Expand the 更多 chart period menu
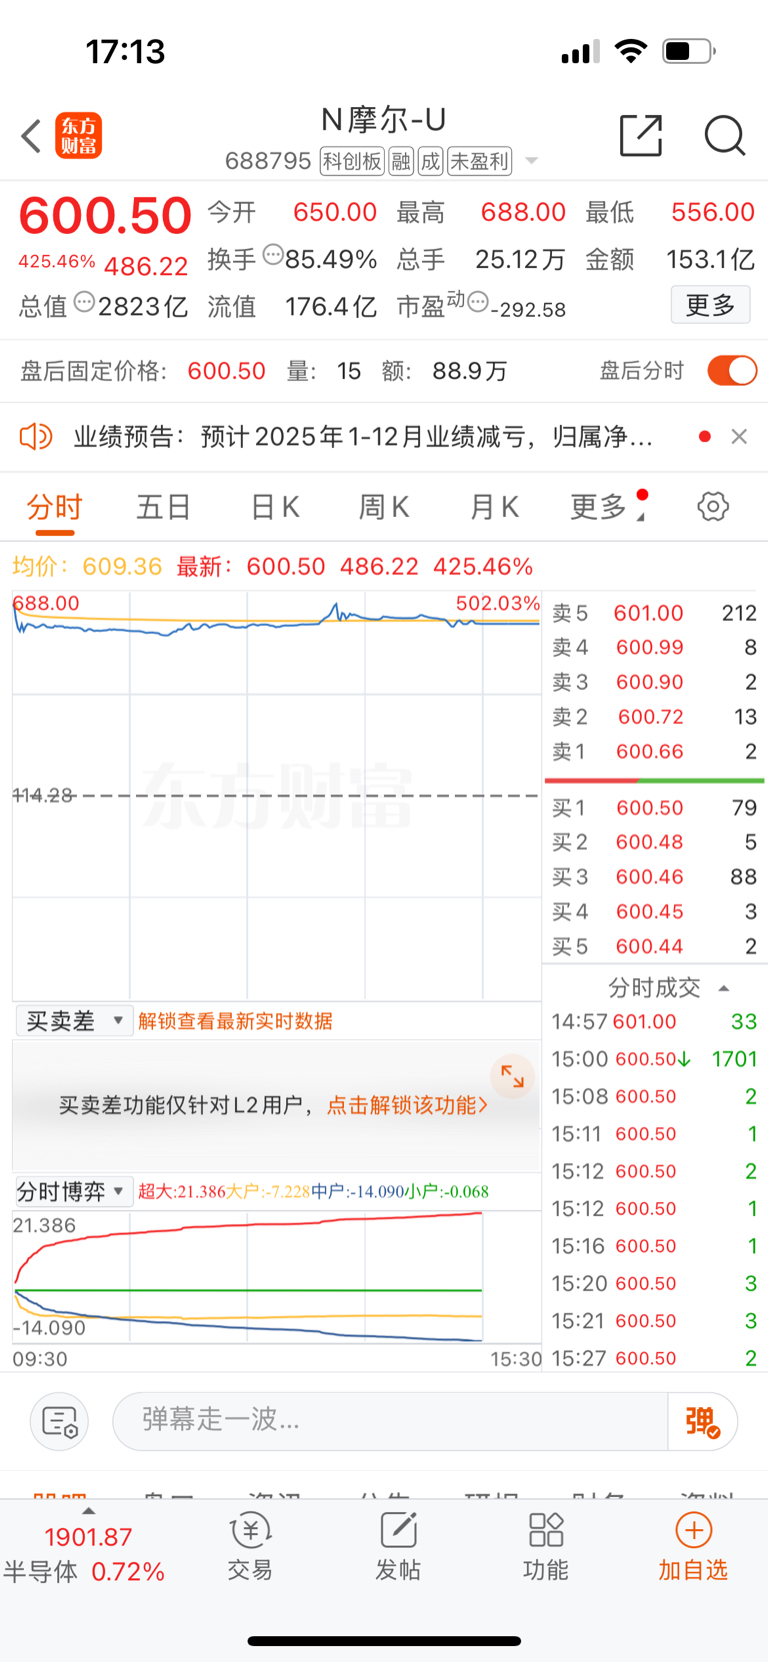The height and width of the screenshot is (1663, 768). click(608, 507)
